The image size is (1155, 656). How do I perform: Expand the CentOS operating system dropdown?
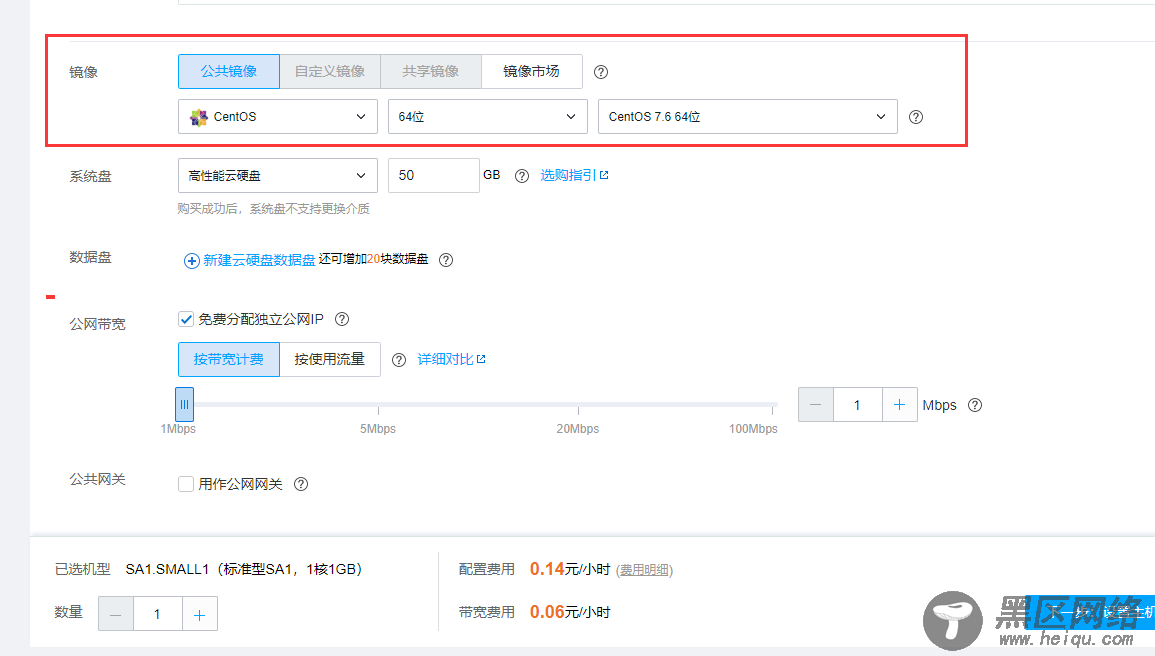278,116
